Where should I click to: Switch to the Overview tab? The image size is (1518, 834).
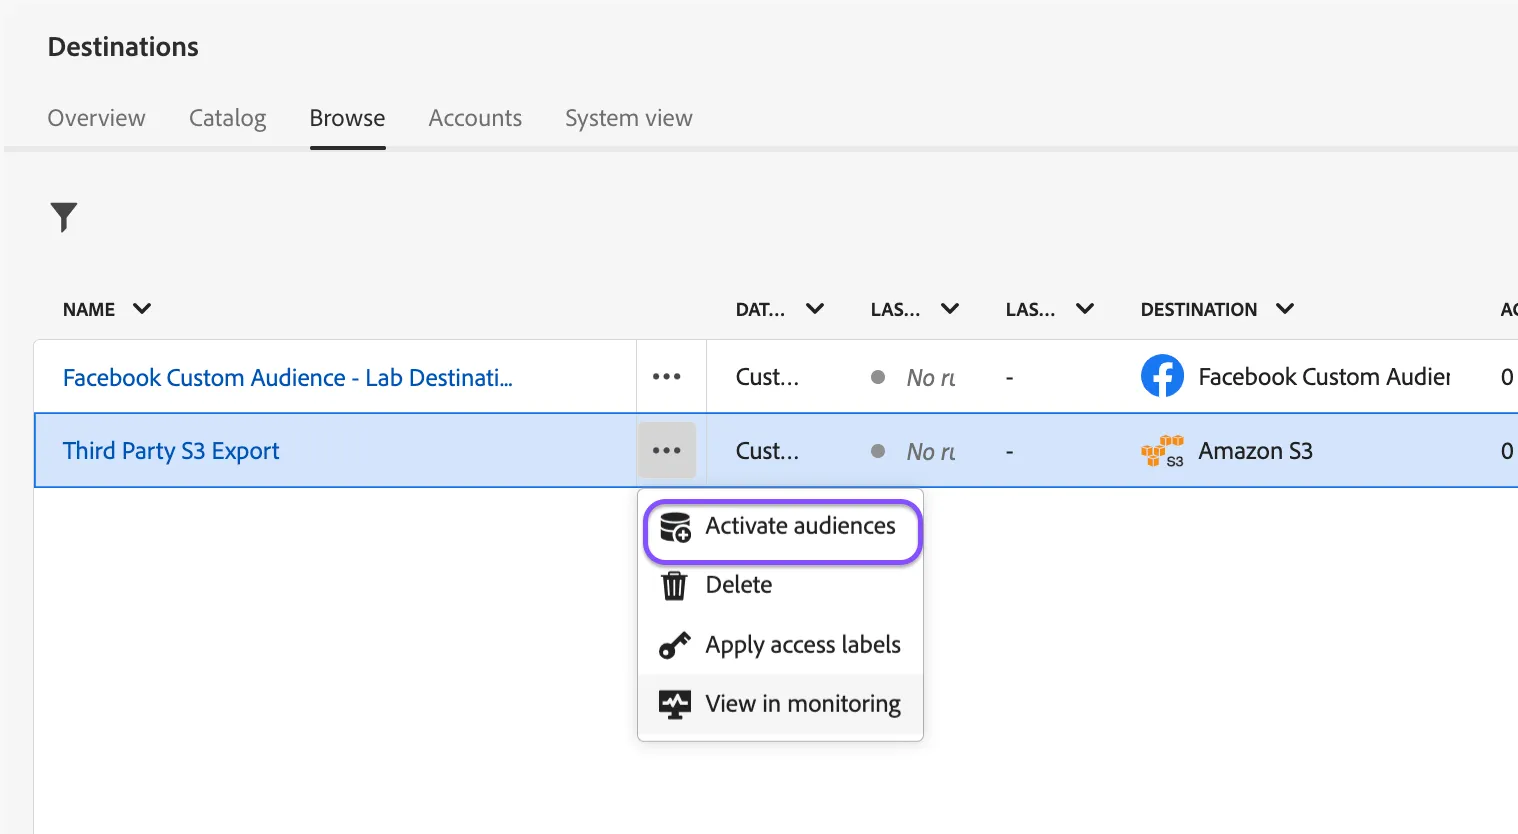[97, 118]
